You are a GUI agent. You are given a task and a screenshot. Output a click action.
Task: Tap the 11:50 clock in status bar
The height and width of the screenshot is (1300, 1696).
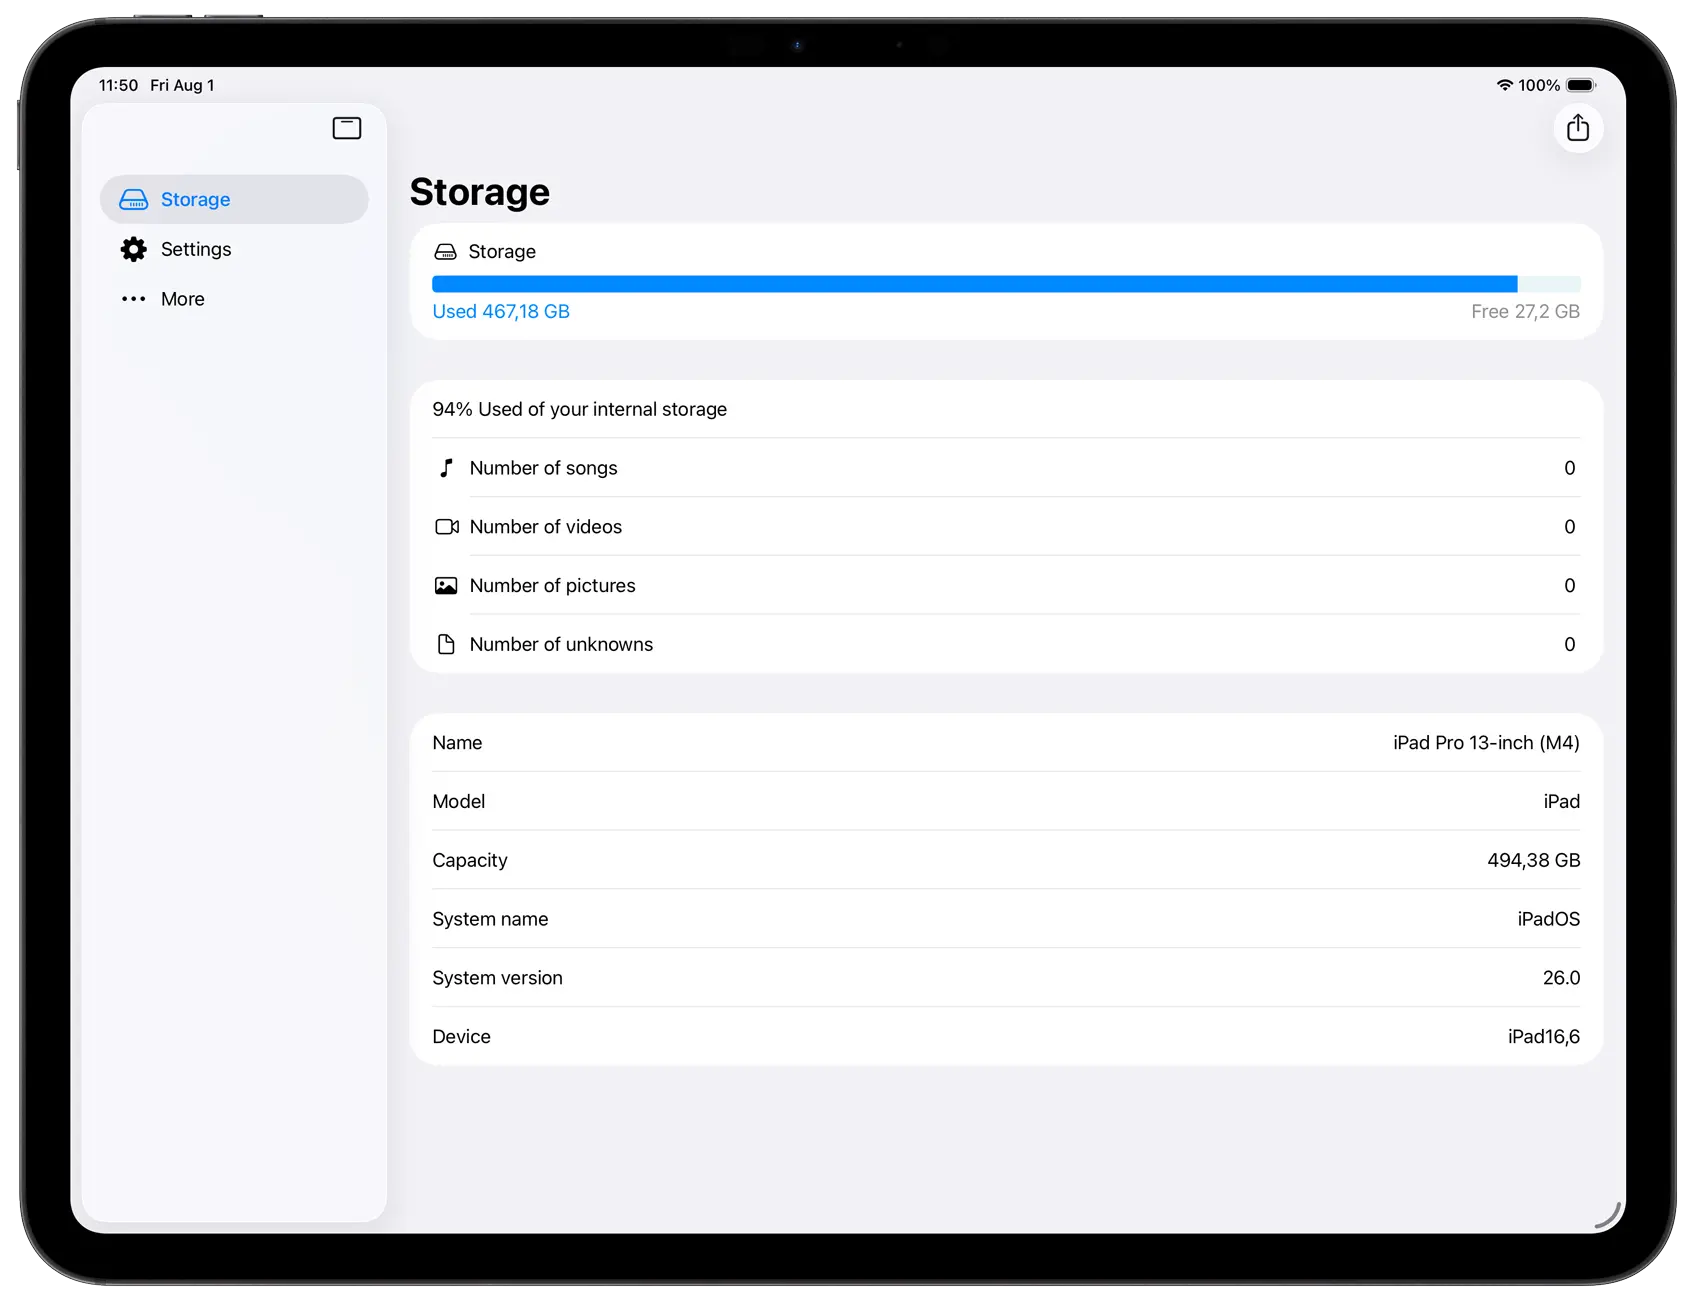[118, 85]
